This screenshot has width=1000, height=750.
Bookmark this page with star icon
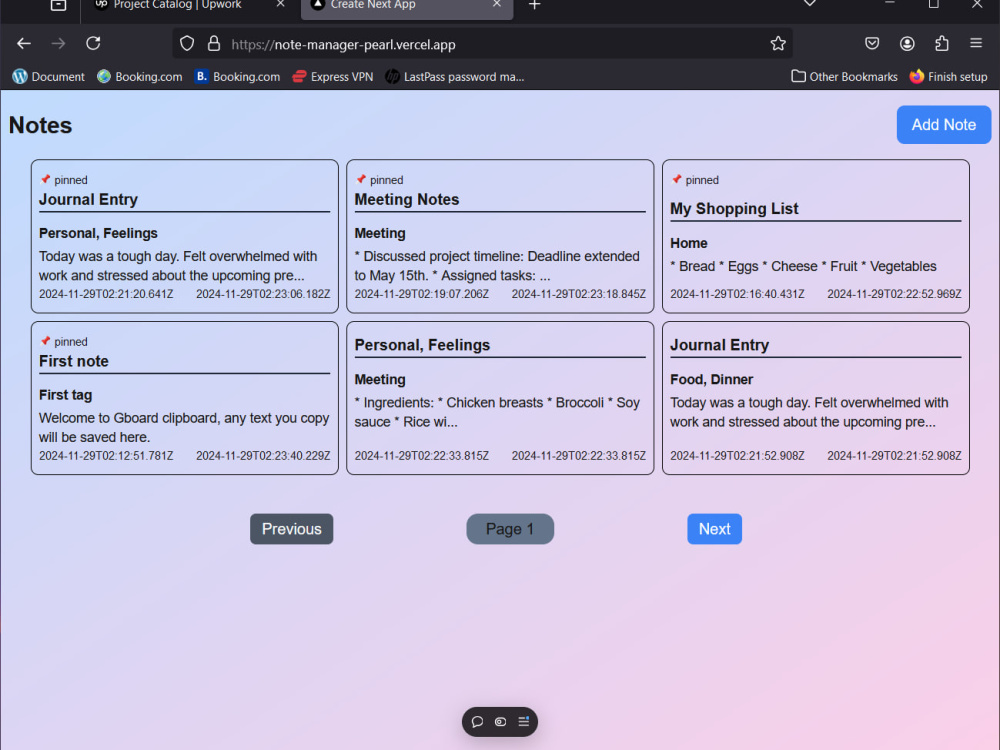[777, 43]
